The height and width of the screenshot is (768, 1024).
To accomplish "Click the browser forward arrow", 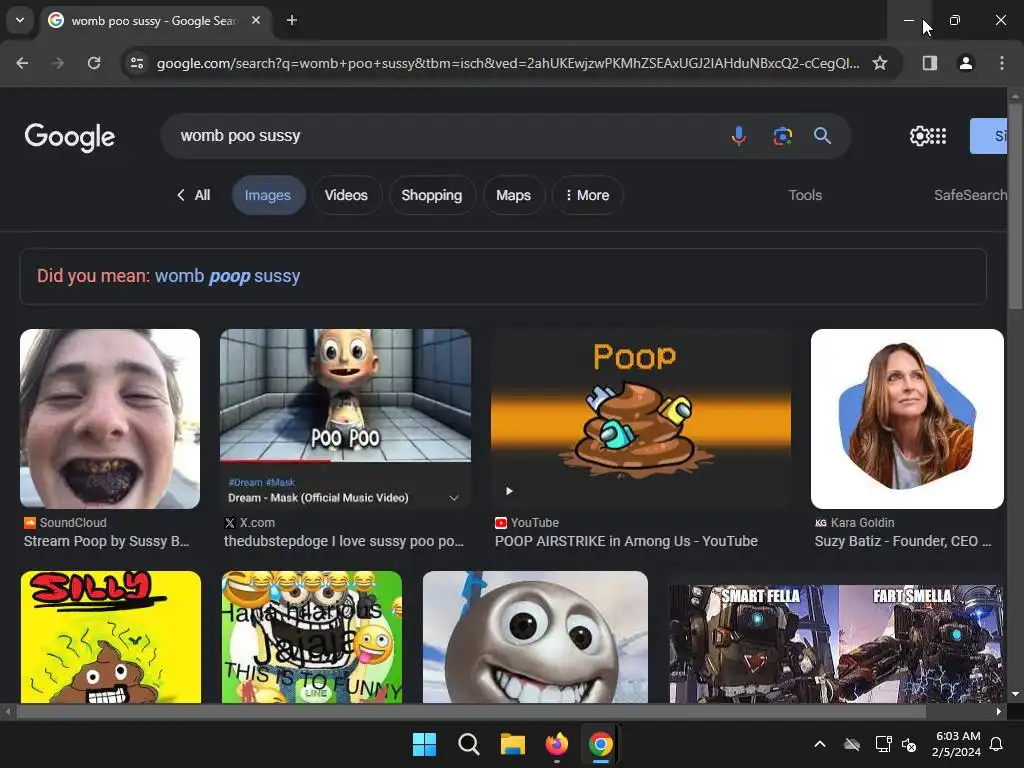I will [57, 63].
